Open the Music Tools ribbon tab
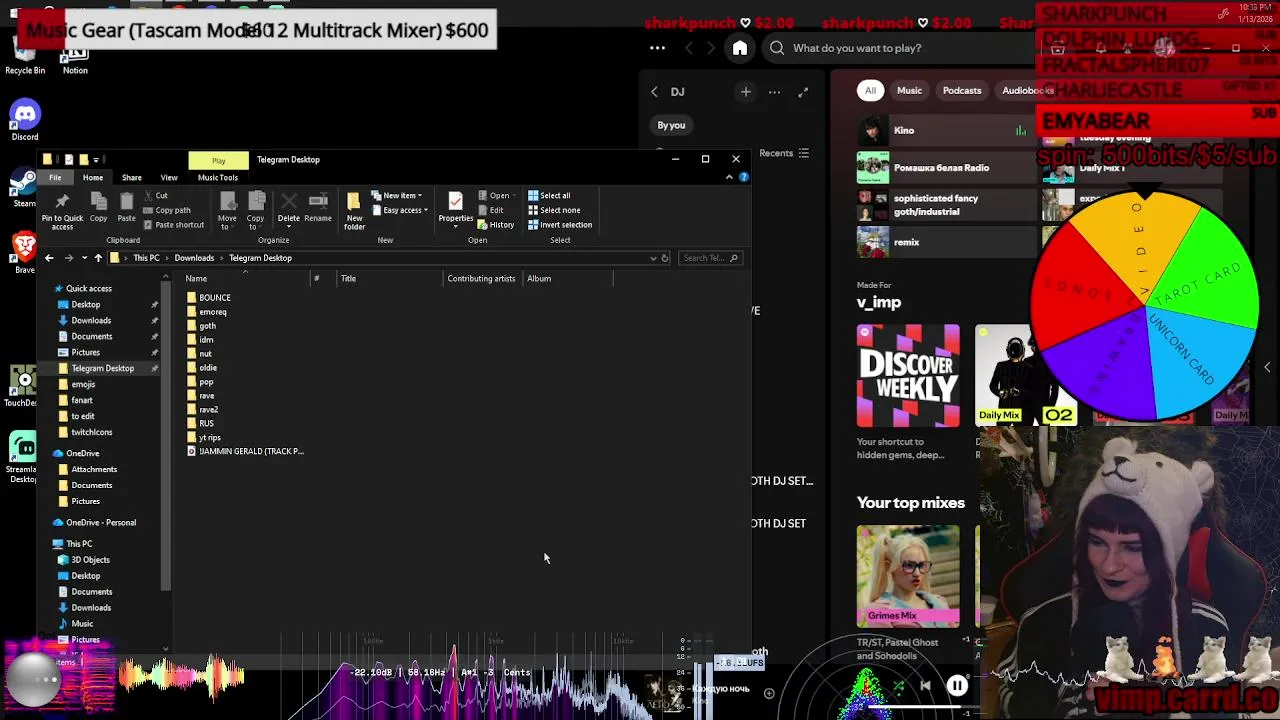The image size is (1280, 720). click(x=218, y=178)
